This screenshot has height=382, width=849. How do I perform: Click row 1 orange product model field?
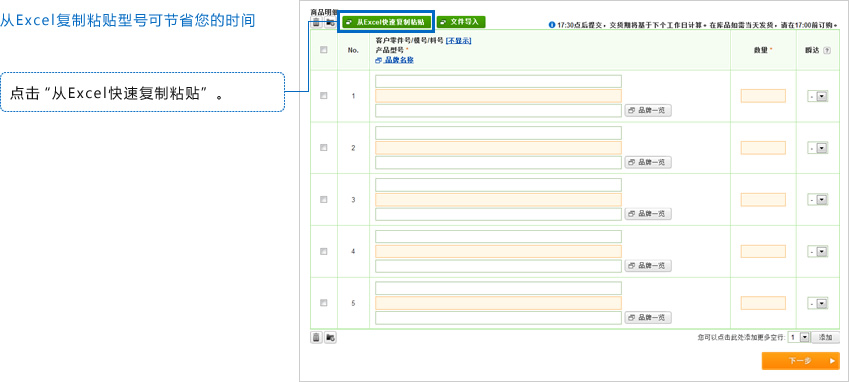(x=498, y=96)
